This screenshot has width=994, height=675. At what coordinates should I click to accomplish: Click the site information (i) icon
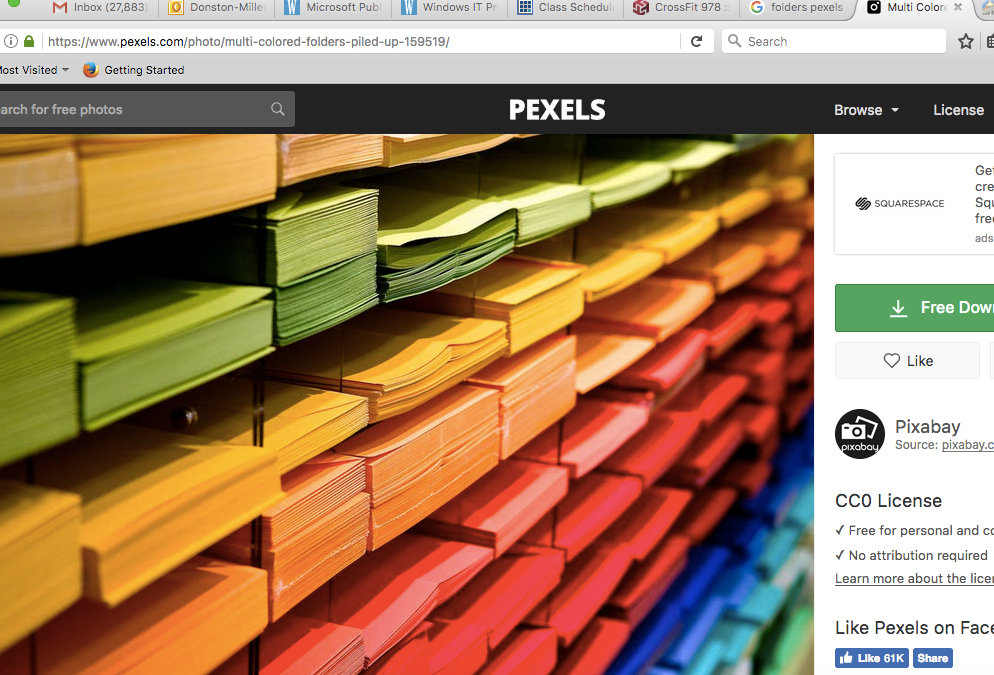click(x=11, y=41)
